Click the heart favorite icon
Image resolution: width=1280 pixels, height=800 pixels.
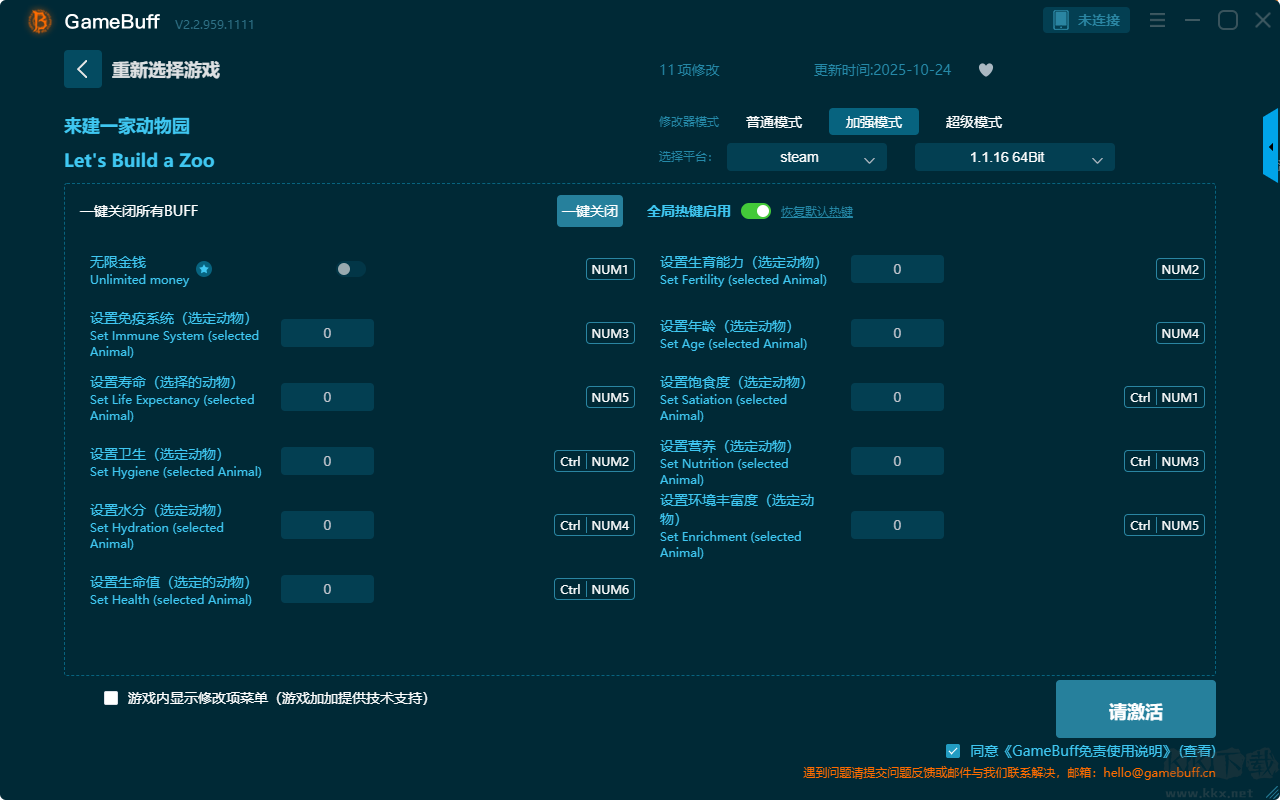985,70
